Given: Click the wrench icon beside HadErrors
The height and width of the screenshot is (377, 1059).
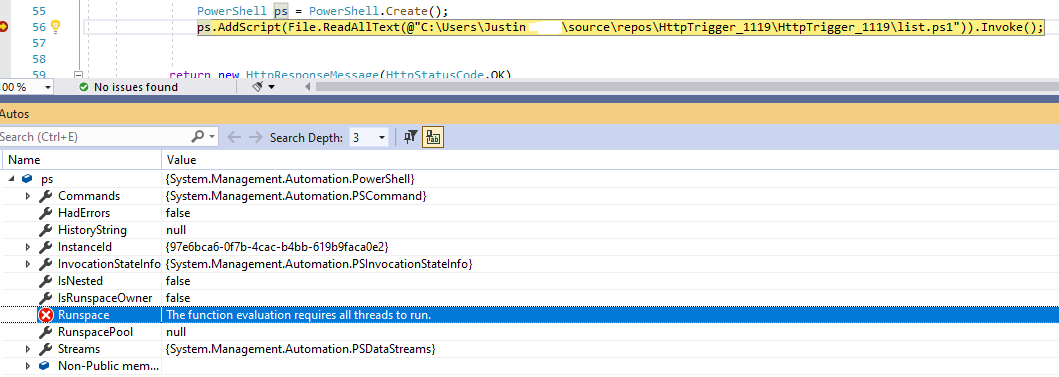Looking at the screenshot, I should 46,213.
